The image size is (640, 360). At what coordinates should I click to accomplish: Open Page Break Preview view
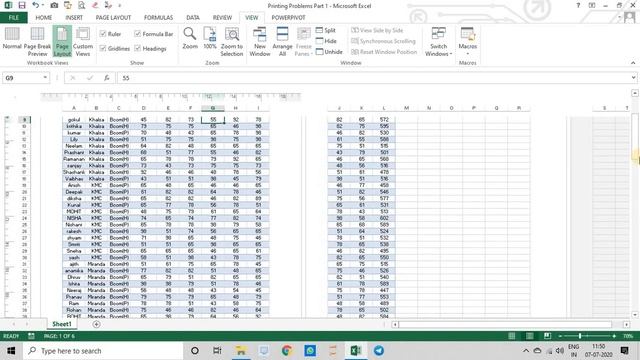point(37,42)
